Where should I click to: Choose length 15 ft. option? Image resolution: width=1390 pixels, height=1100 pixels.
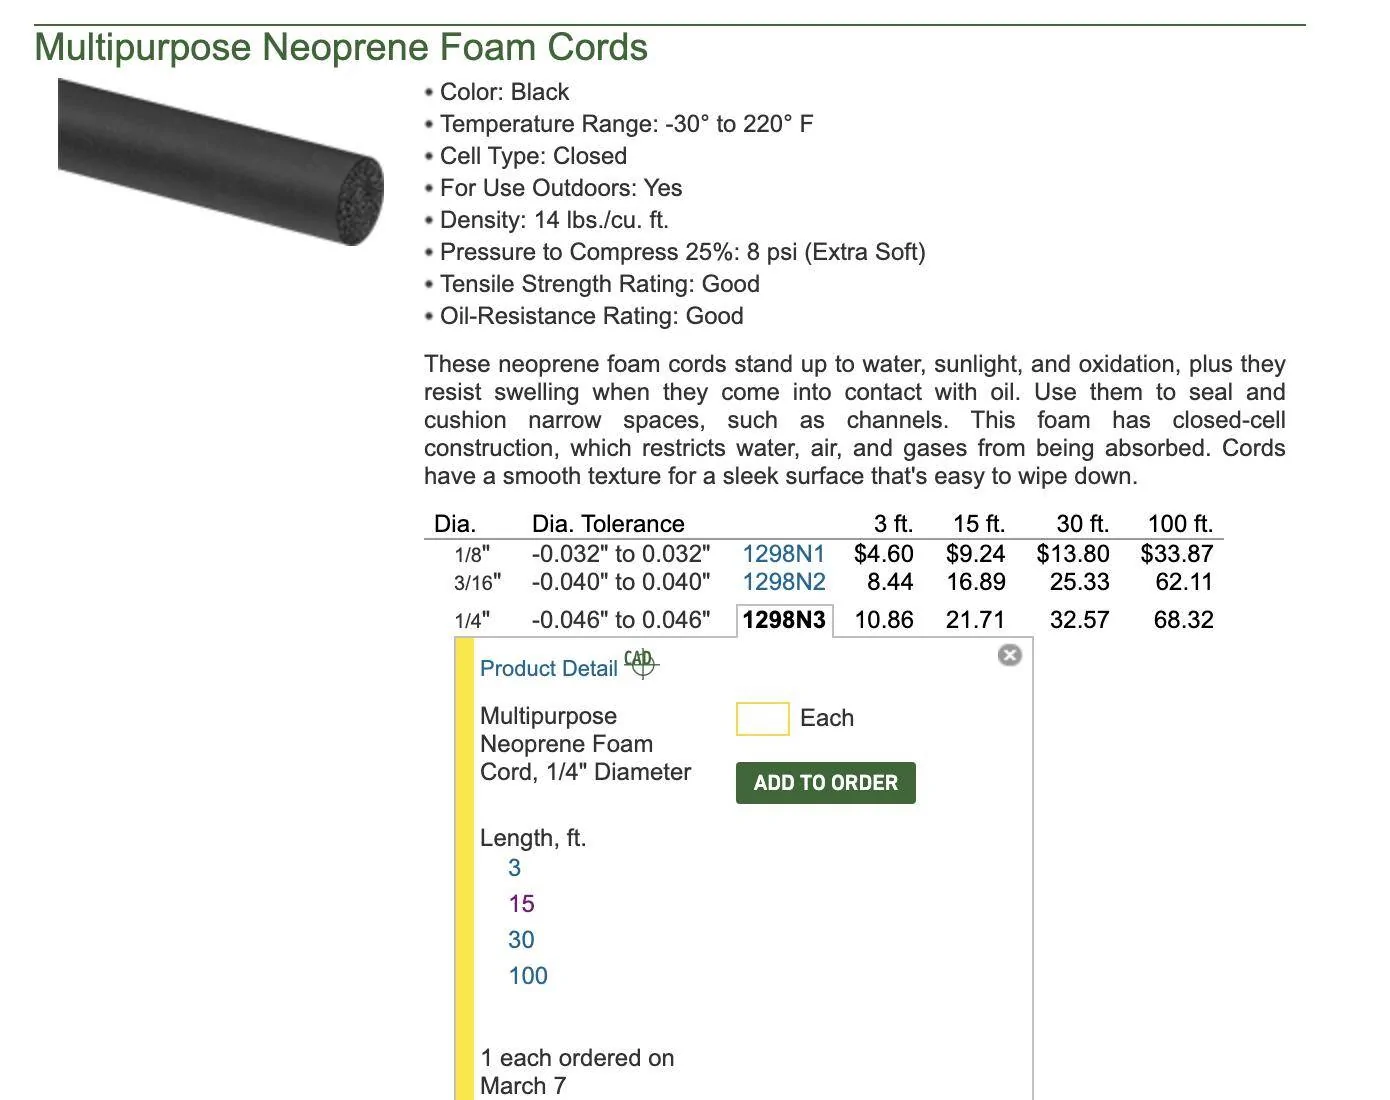521,904
